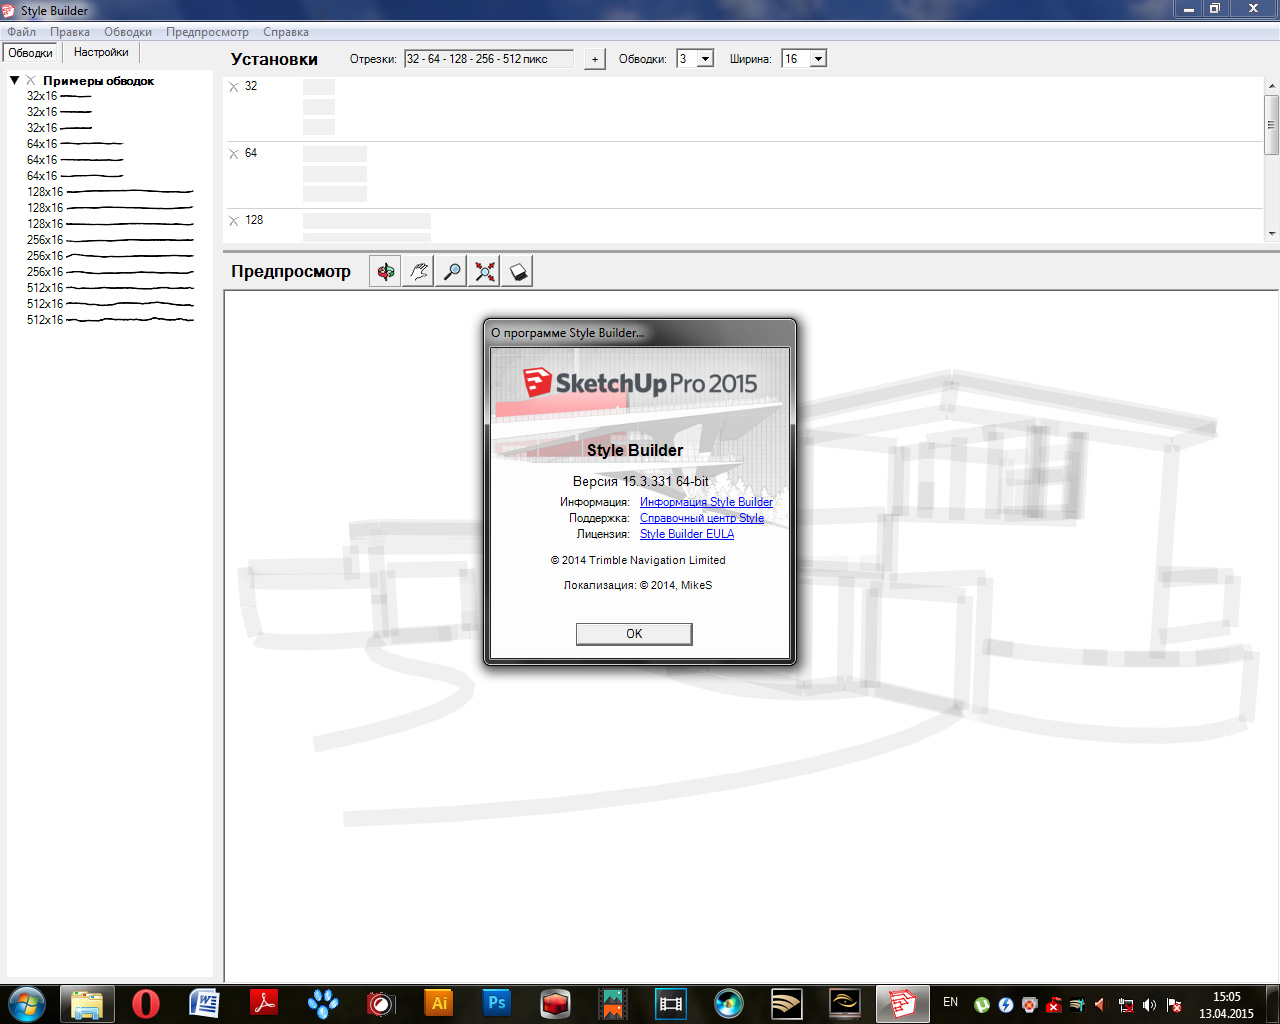Viewport: 1280px width, 1024px height.
Task: Open the Файл menu
Action: click(x=21, y=32)
